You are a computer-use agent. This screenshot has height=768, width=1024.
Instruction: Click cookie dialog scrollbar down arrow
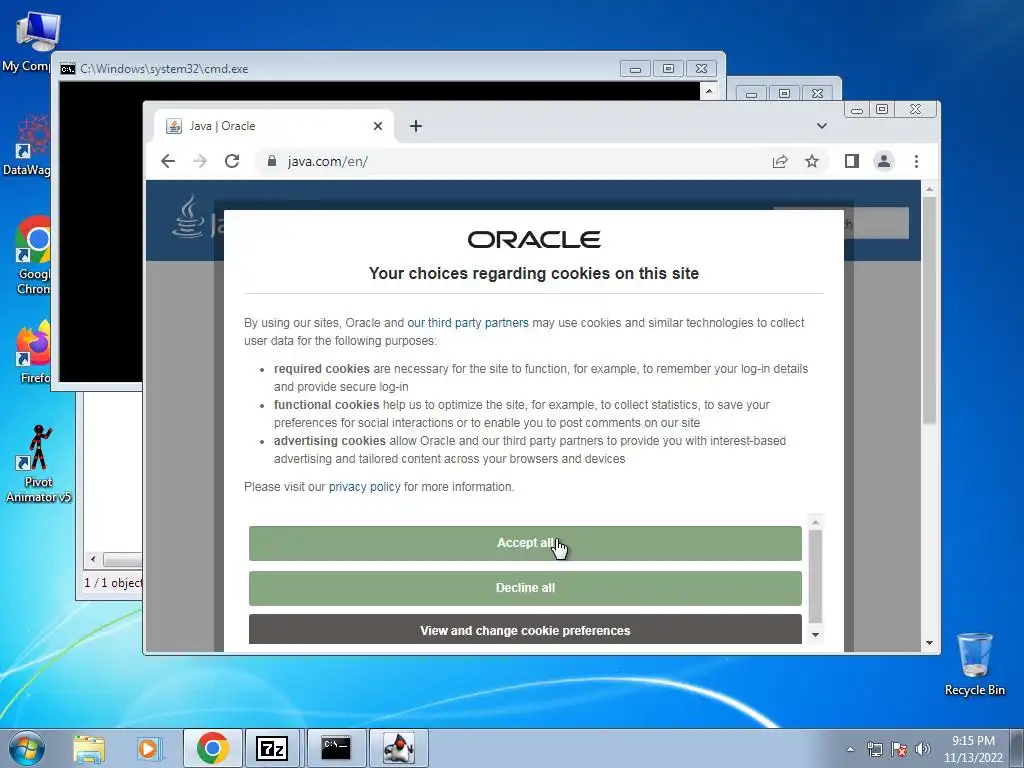[x=816, y=635]
